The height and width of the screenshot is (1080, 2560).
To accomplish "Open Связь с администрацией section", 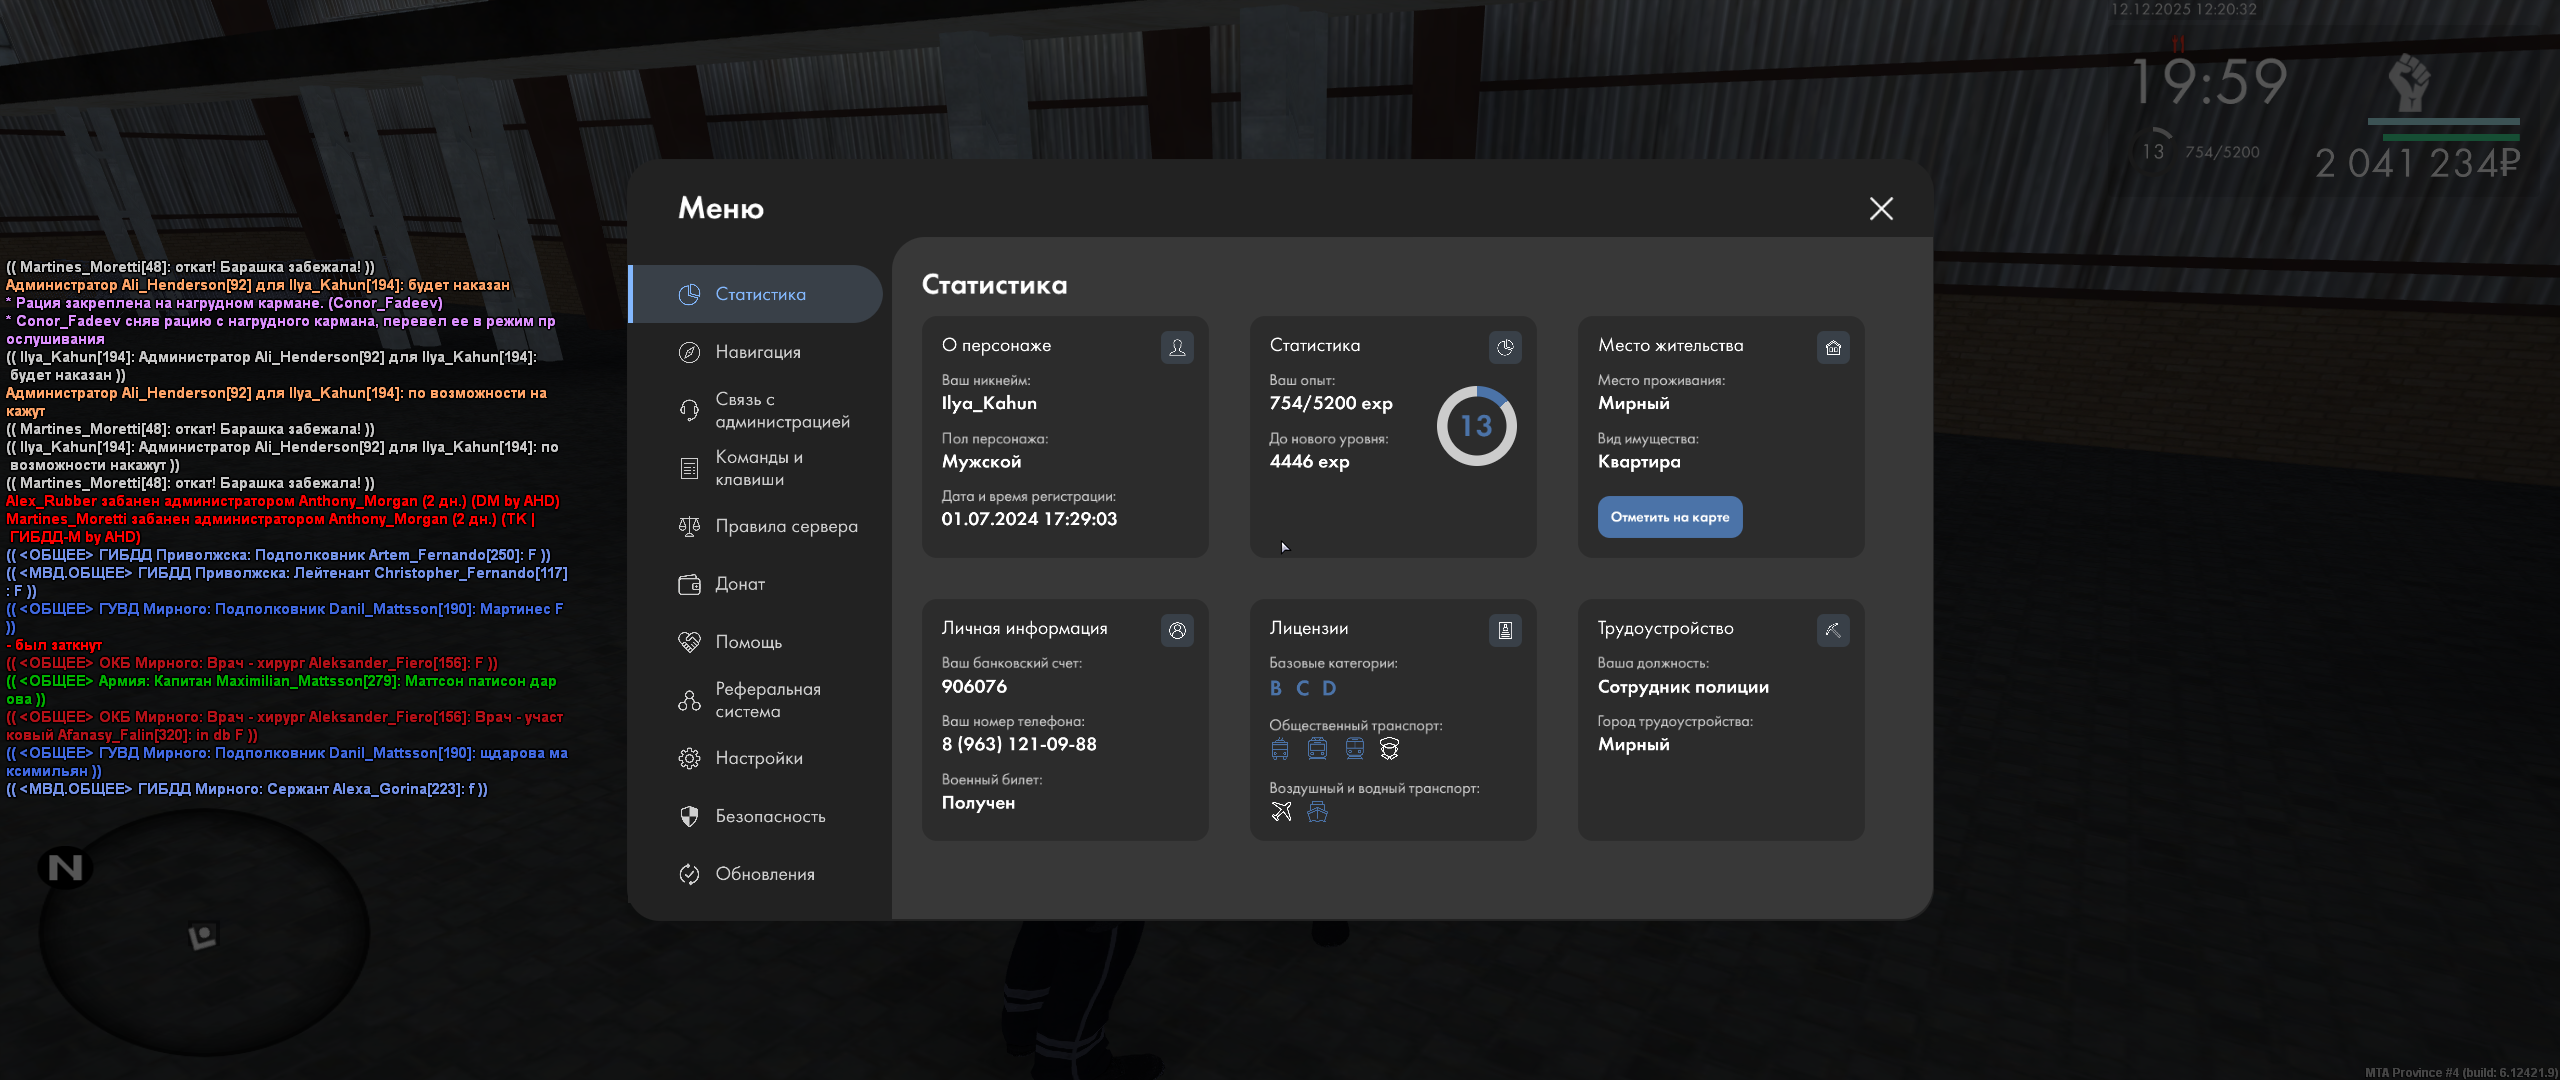I will coord(781,410).
